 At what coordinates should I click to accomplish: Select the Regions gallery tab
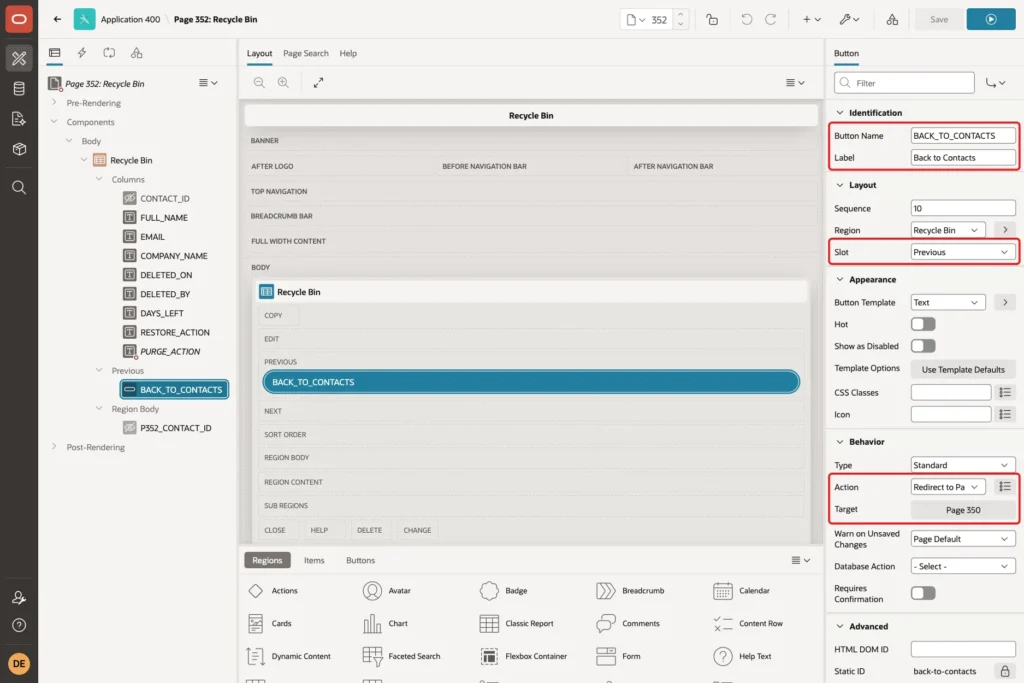(267, 560)
